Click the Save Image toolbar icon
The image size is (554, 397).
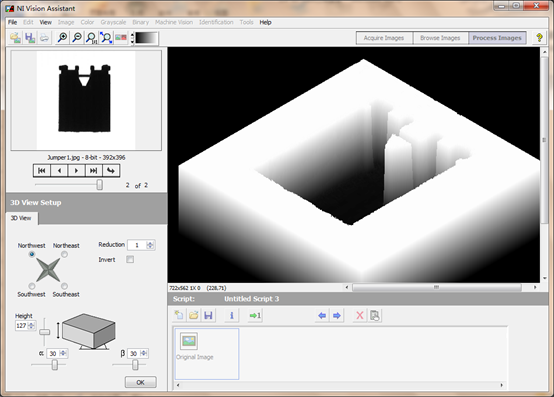[30, 38]
